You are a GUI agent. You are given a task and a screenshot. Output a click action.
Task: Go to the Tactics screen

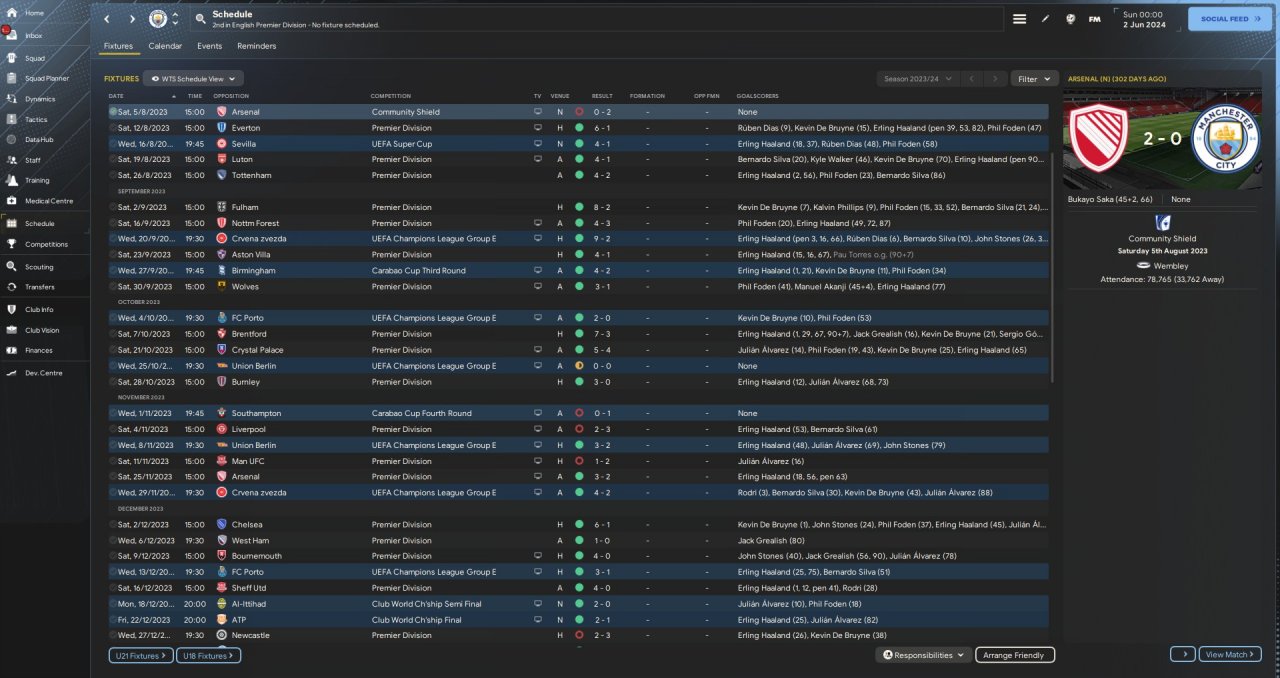[35, 119]
